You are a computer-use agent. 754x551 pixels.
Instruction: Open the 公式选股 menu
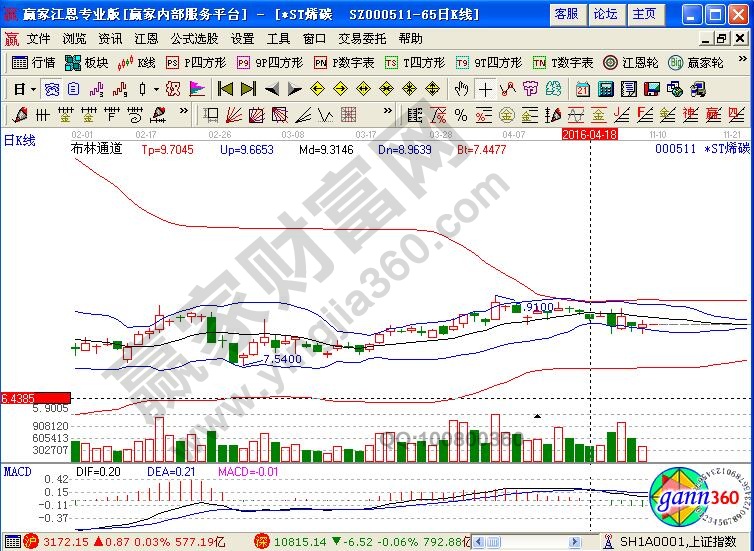pyautogui.click(x=194, y=38)
